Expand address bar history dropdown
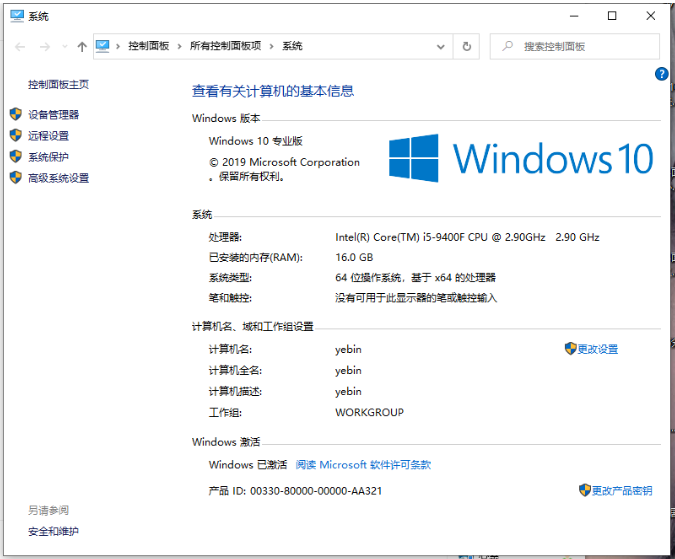 pos(443,46)
